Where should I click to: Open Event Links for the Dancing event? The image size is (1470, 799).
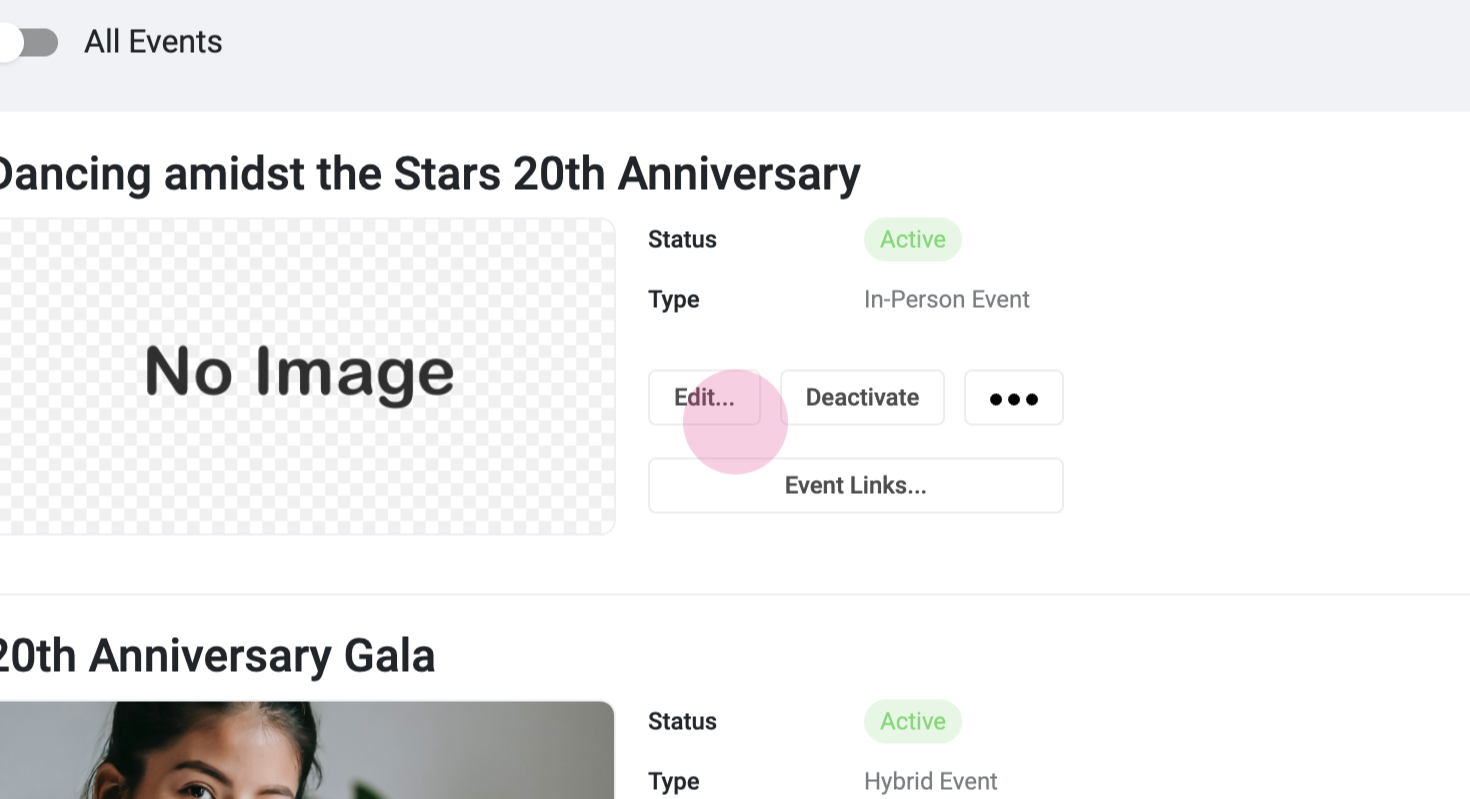coord(855,486)
